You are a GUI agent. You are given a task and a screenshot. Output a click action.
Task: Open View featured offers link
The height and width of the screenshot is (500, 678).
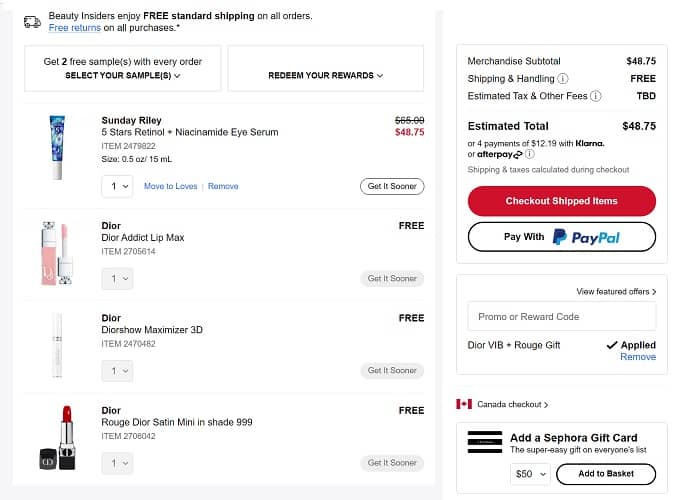[x=616, y=292]
